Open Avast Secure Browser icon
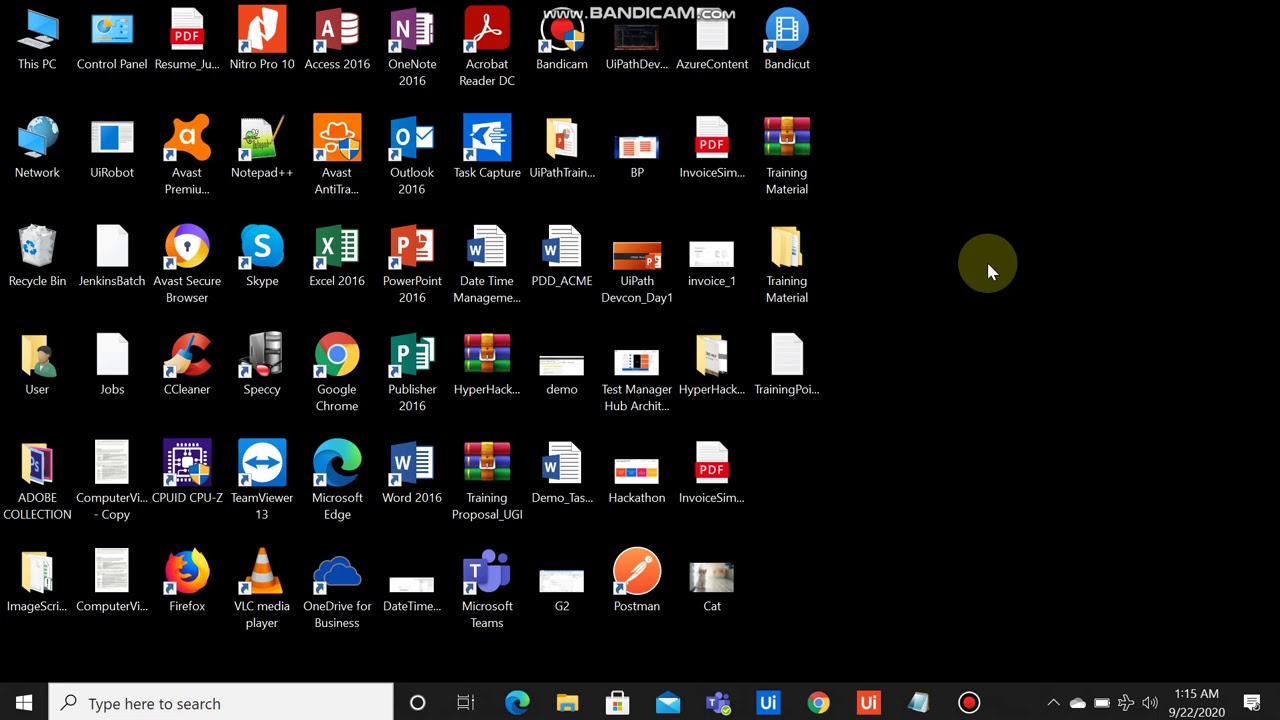Image resolution: width=1280 pixels, height=720 pixels. point(187,264)
